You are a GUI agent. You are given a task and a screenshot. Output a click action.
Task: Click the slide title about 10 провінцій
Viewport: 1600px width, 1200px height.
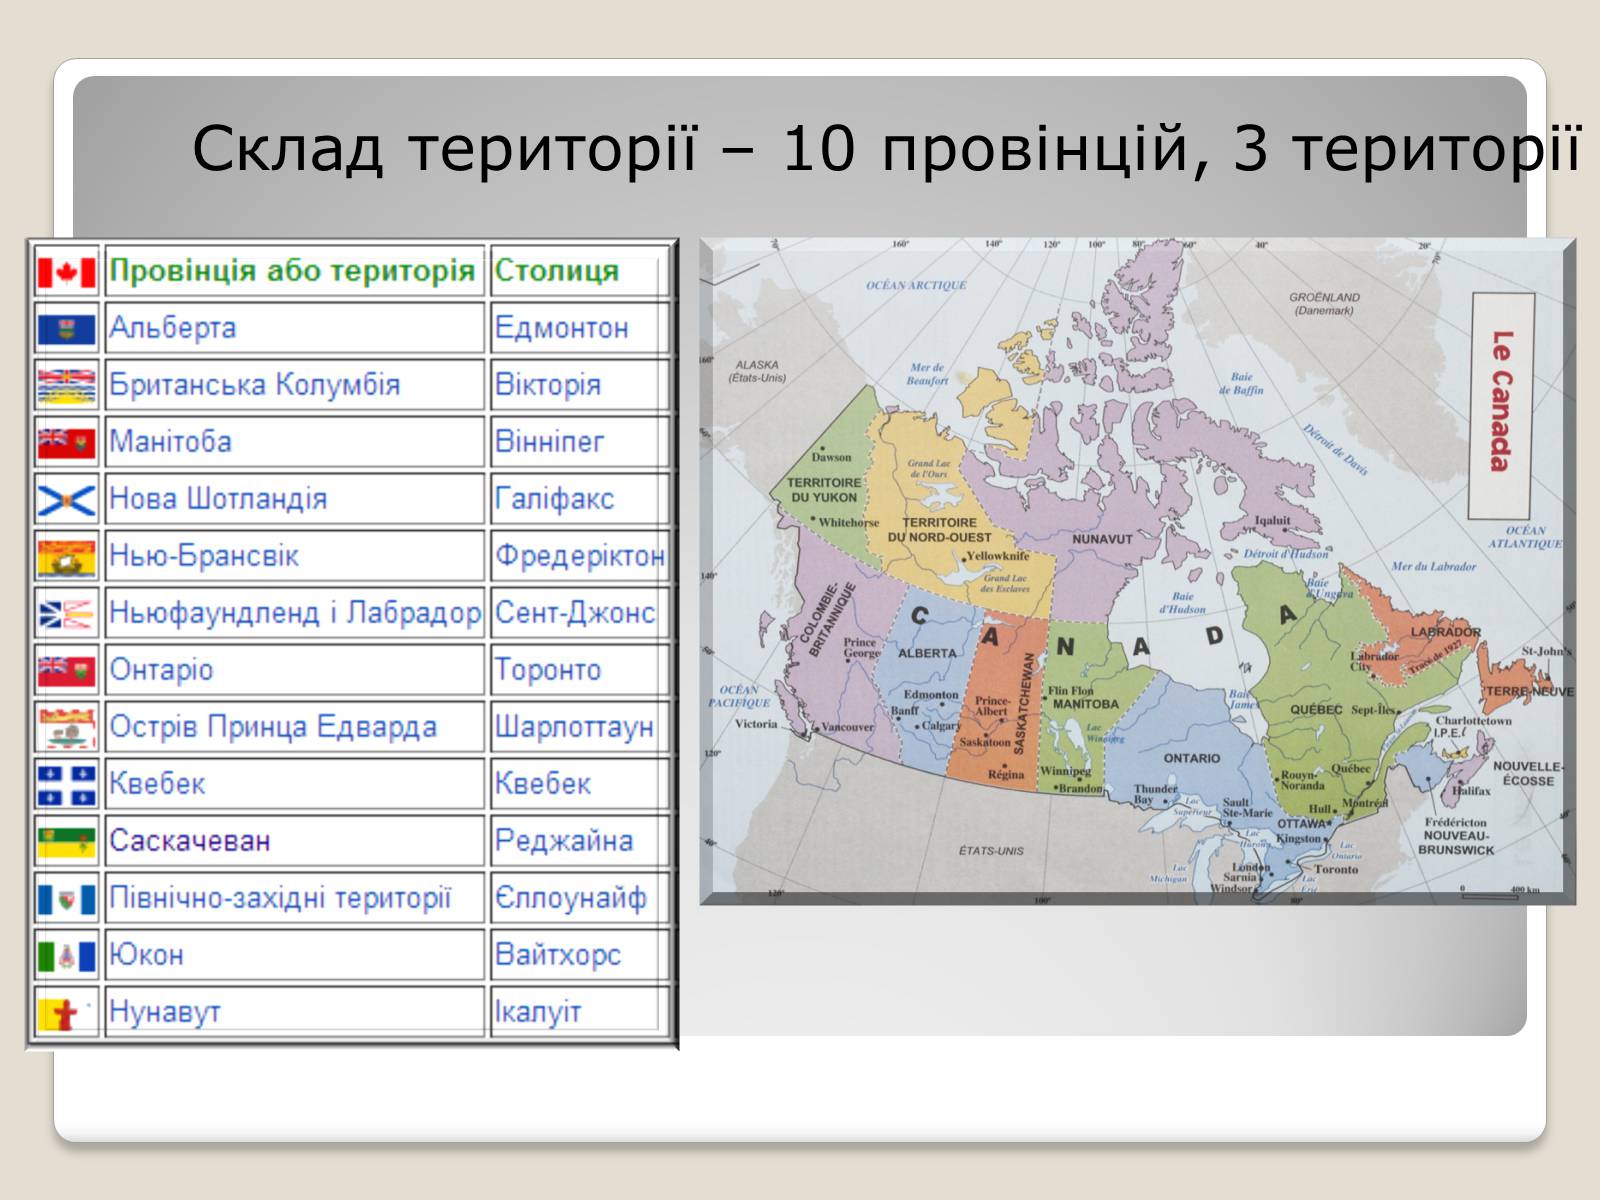[x=886, y=148]
